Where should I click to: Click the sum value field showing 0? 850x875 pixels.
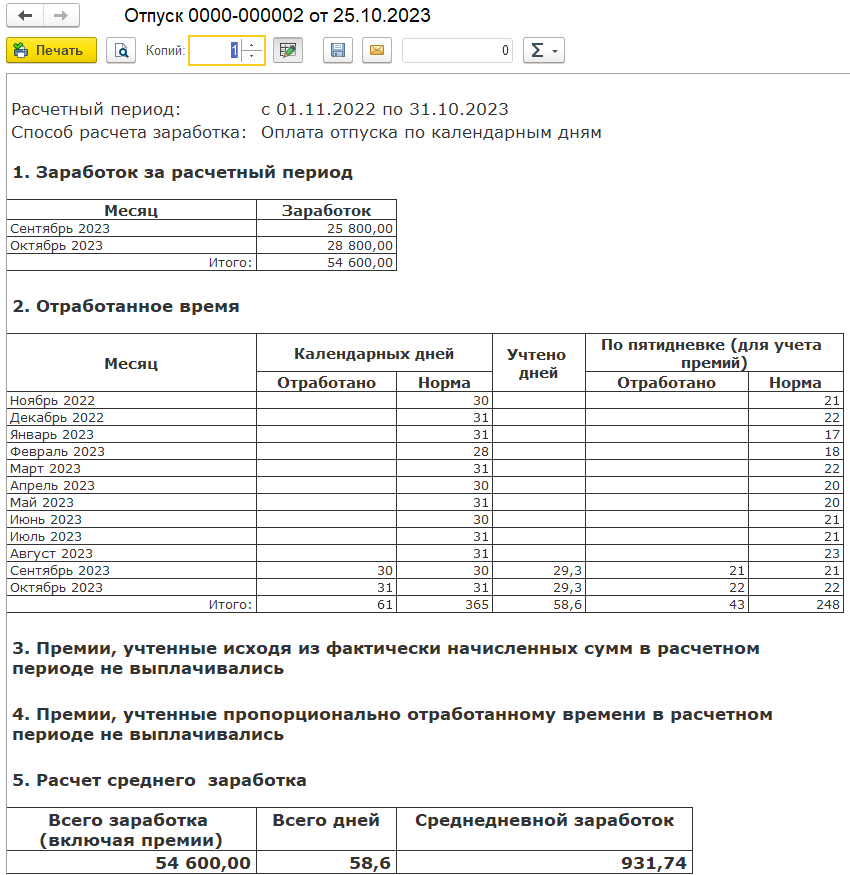click(x=457, y=50)
